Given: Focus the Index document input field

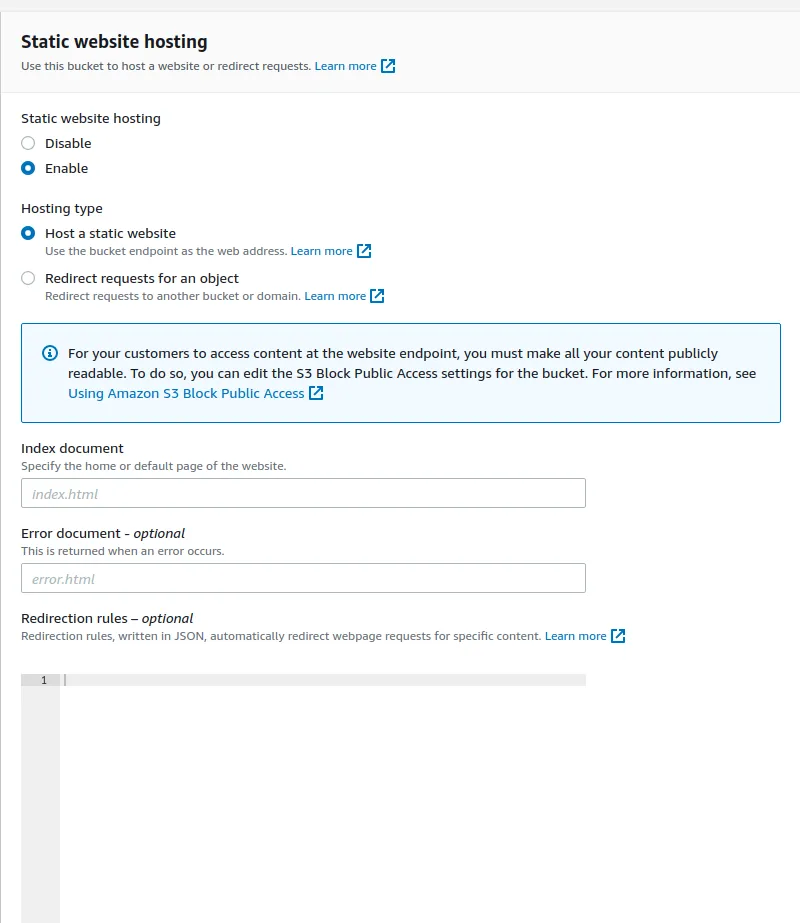Looking at the screenshot, I should tap(303, 493).
